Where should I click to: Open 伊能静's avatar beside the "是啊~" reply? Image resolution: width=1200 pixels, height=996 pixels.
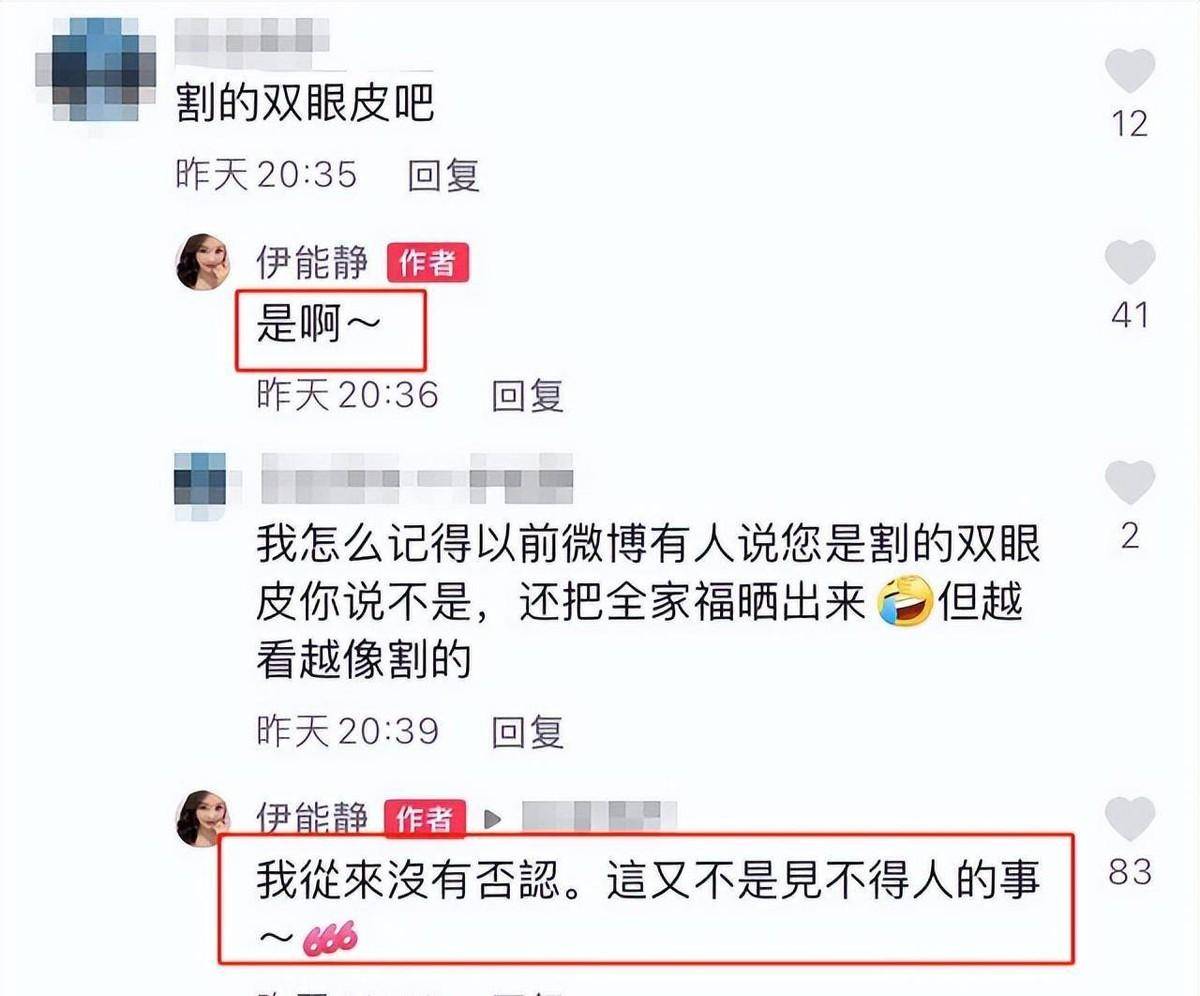pyautogui.click(x=204, y=263)
